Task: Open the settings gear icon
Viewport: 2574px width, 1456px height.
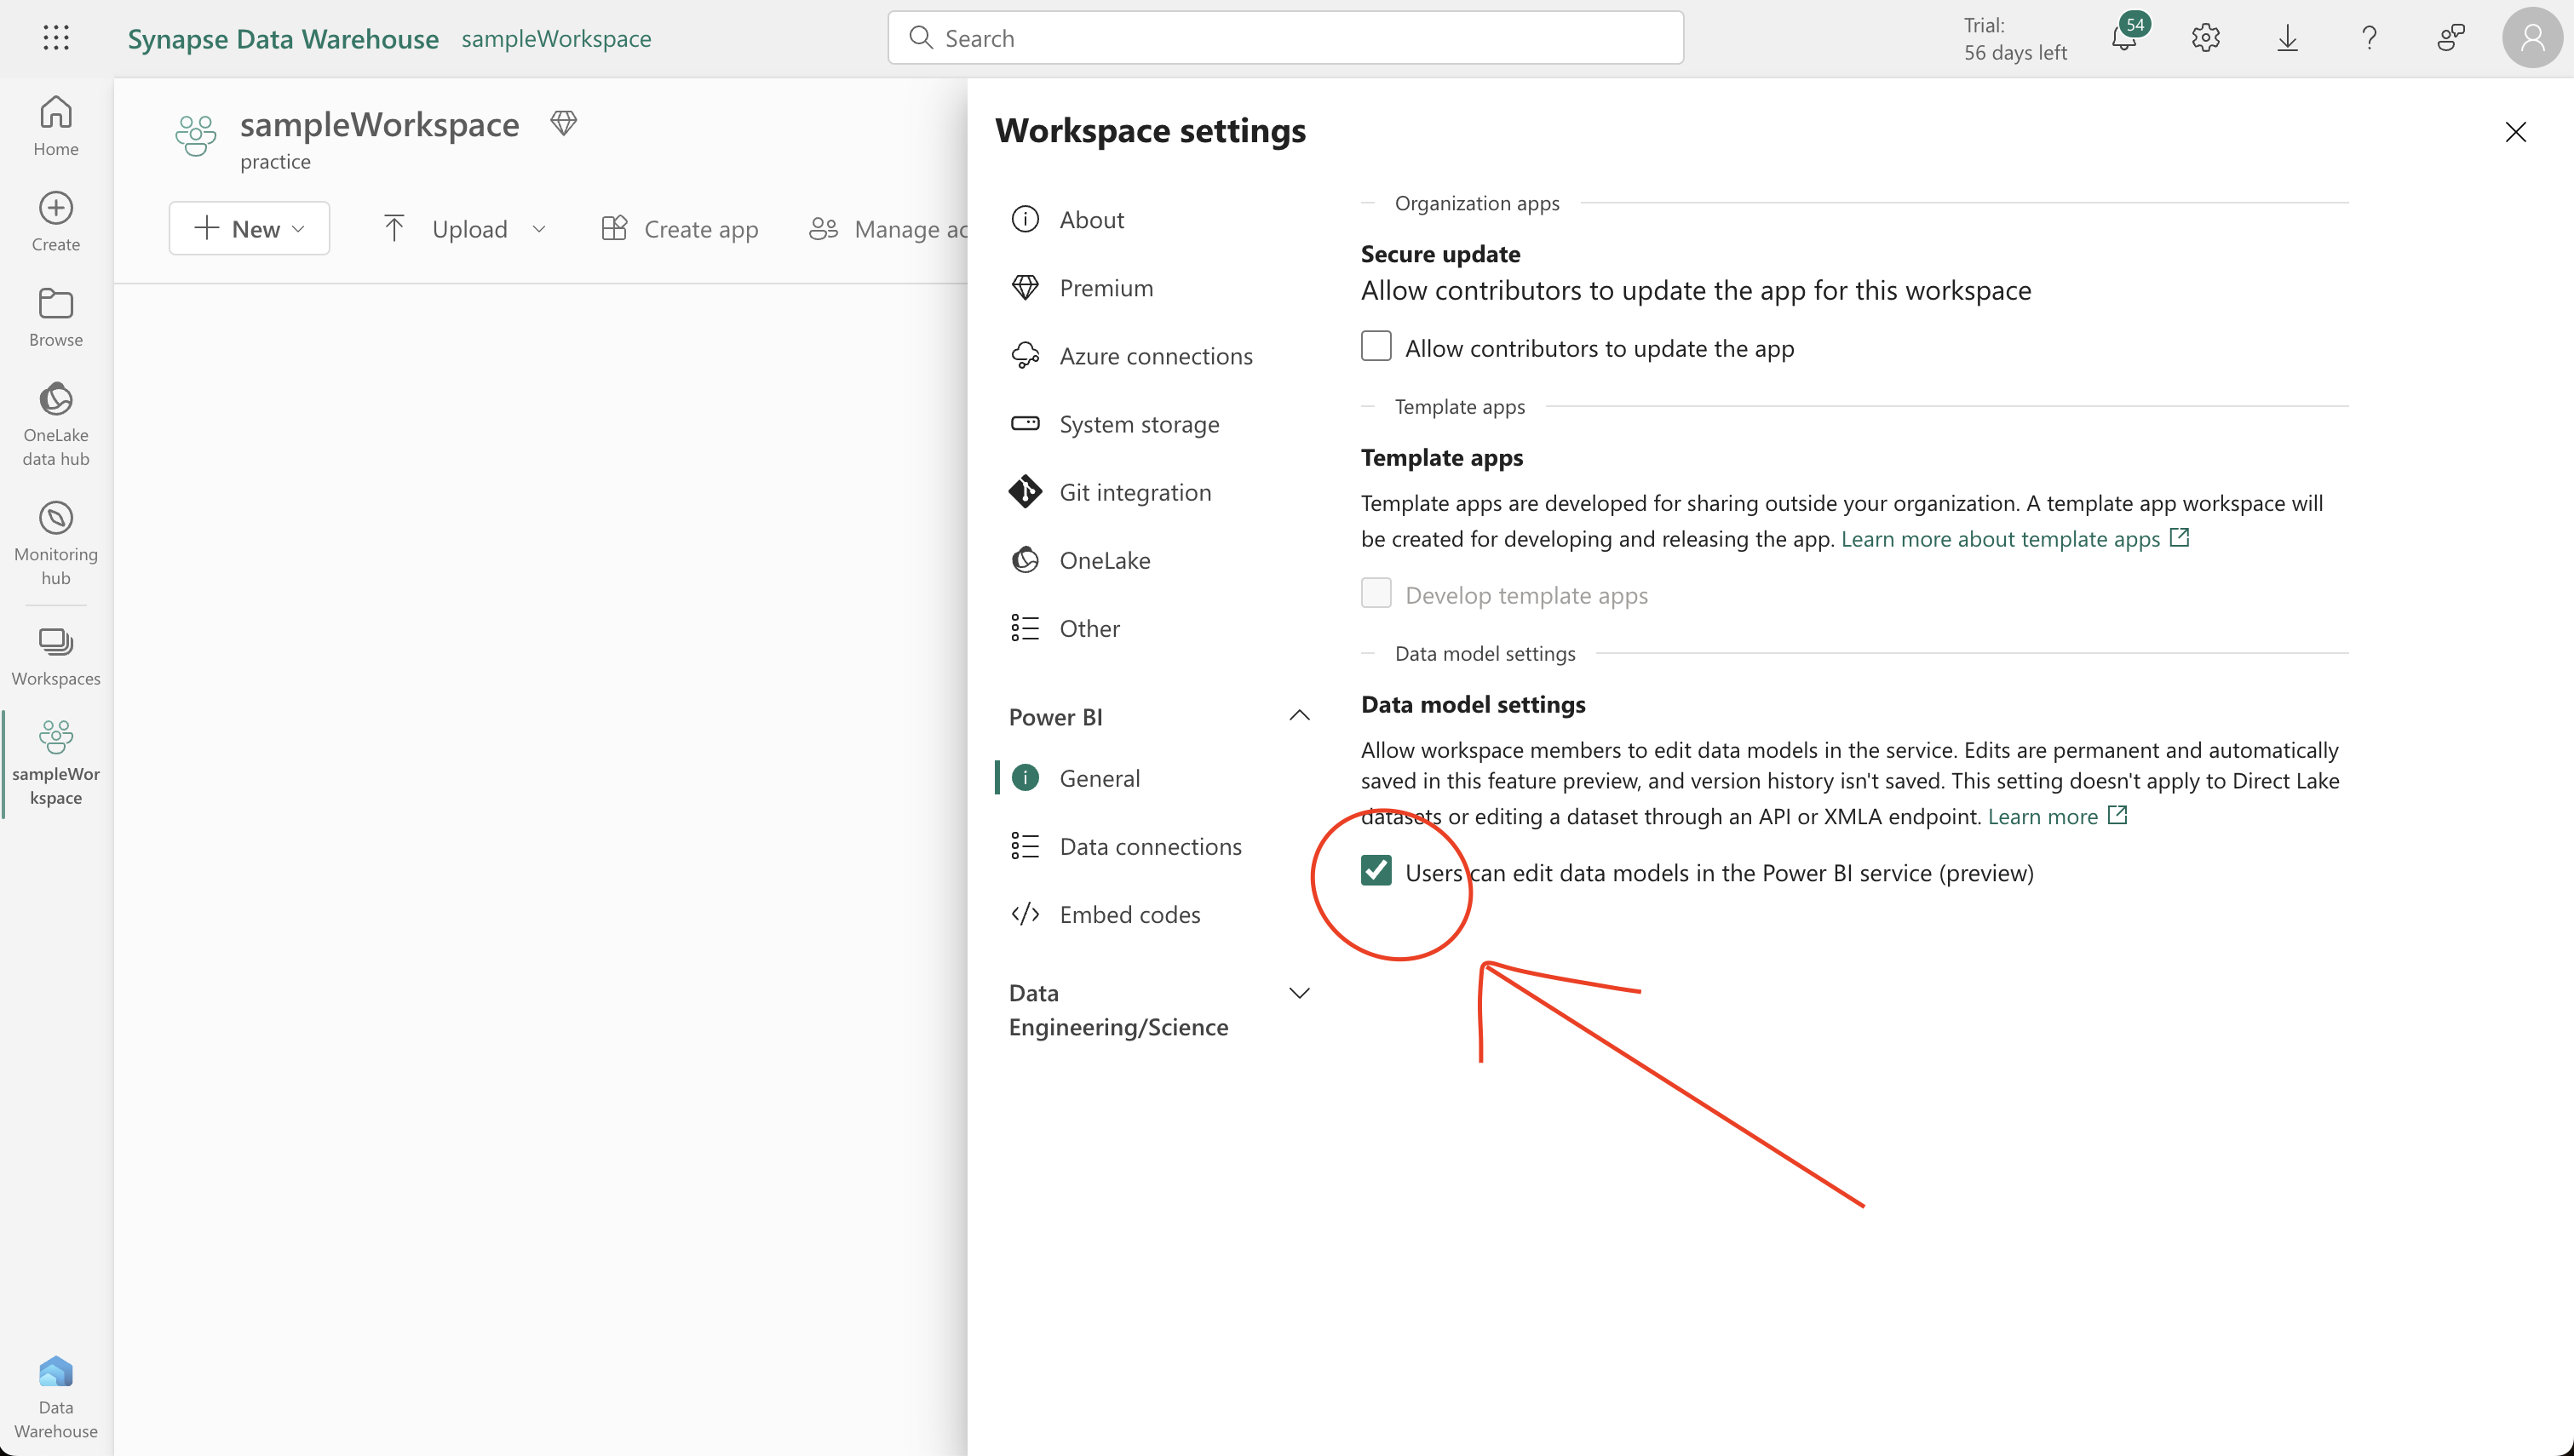Action: (x=2205, y=38)
